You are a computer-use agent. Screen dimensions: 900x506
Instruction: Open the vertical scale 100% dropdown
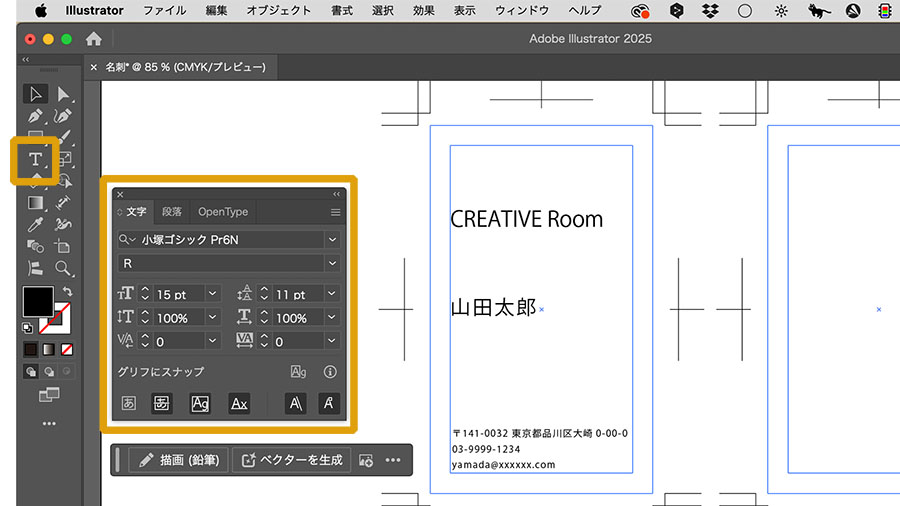[x=212, y=317]
